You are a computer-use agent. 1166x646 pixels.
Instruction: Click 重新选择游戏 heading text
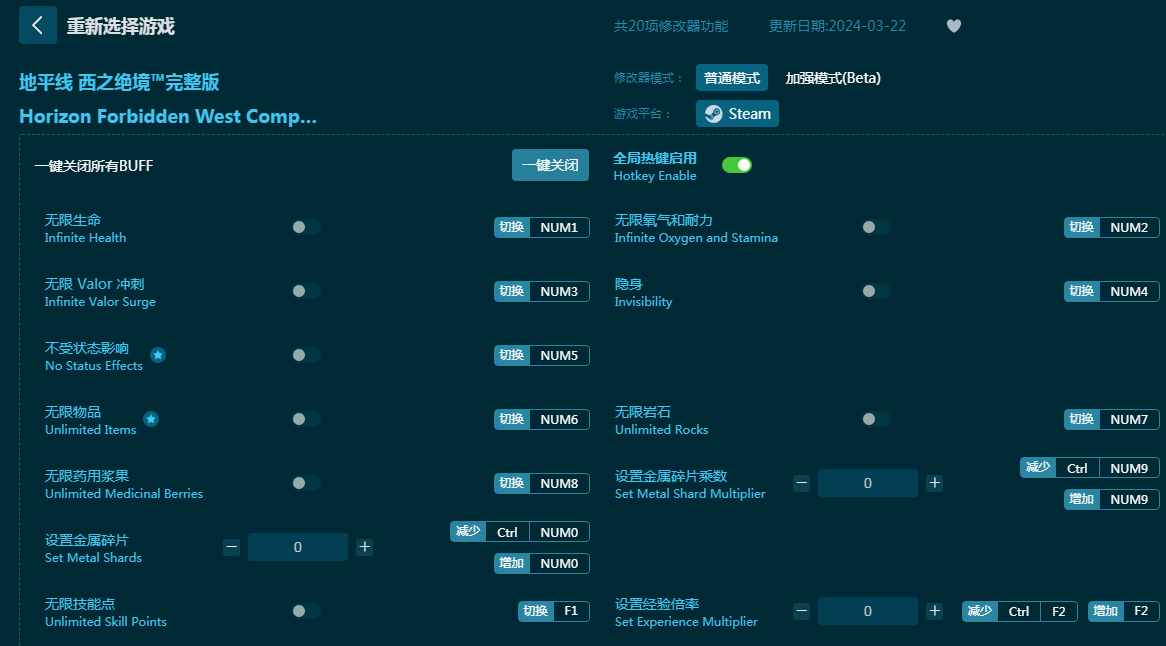click(x=120, y=26)
